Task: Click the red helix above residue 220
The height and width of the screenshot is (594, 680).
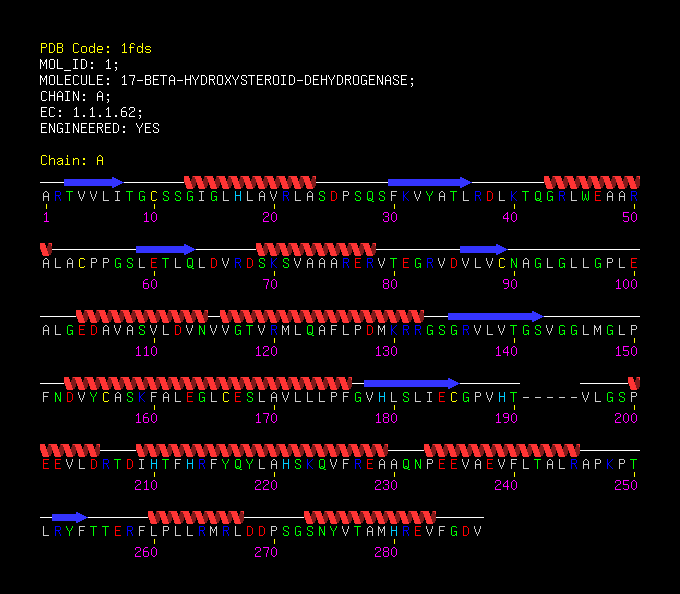Action: 262,450
